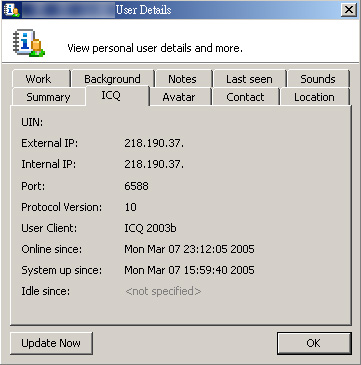Click the System up since: label
The width and height of the screenshot is (361, 365).
click(x=61, y=270)
